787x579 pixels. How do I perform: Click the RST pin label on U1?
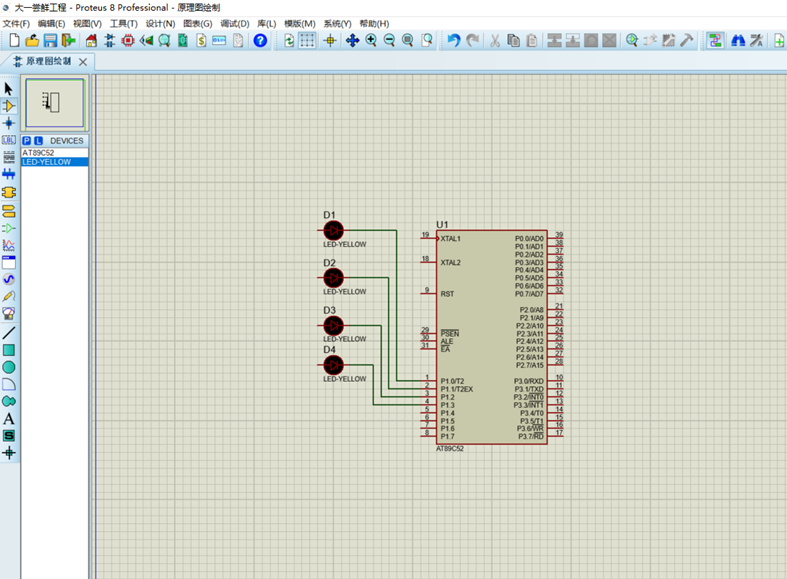447,294
